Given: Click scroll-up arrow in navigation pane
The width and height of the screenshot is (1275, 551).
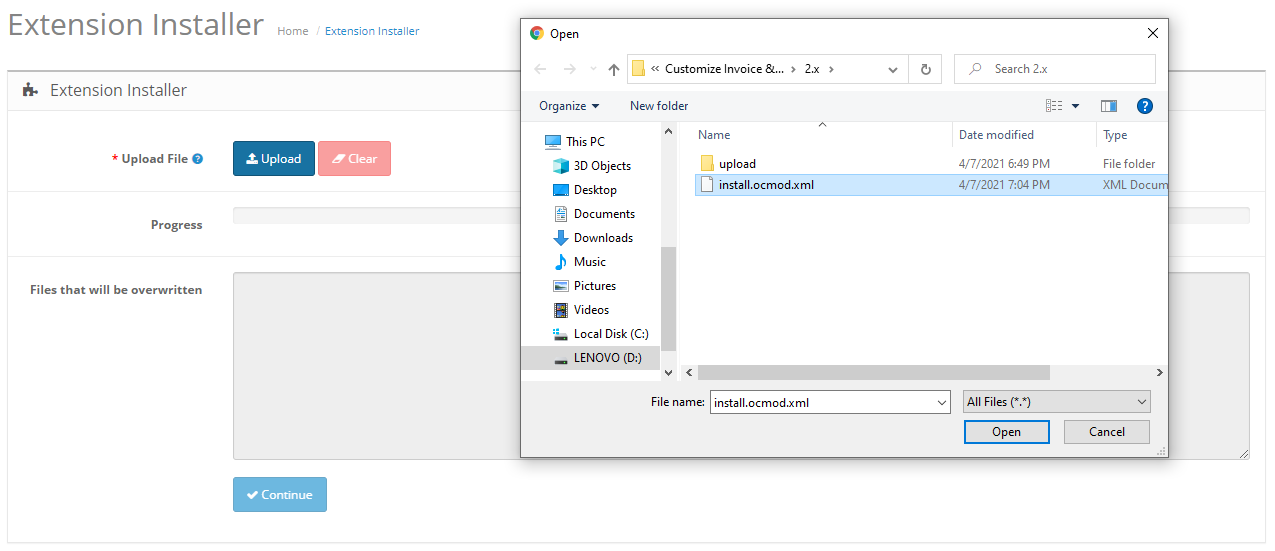Looking at the screenshot, I should pos(669,130).
